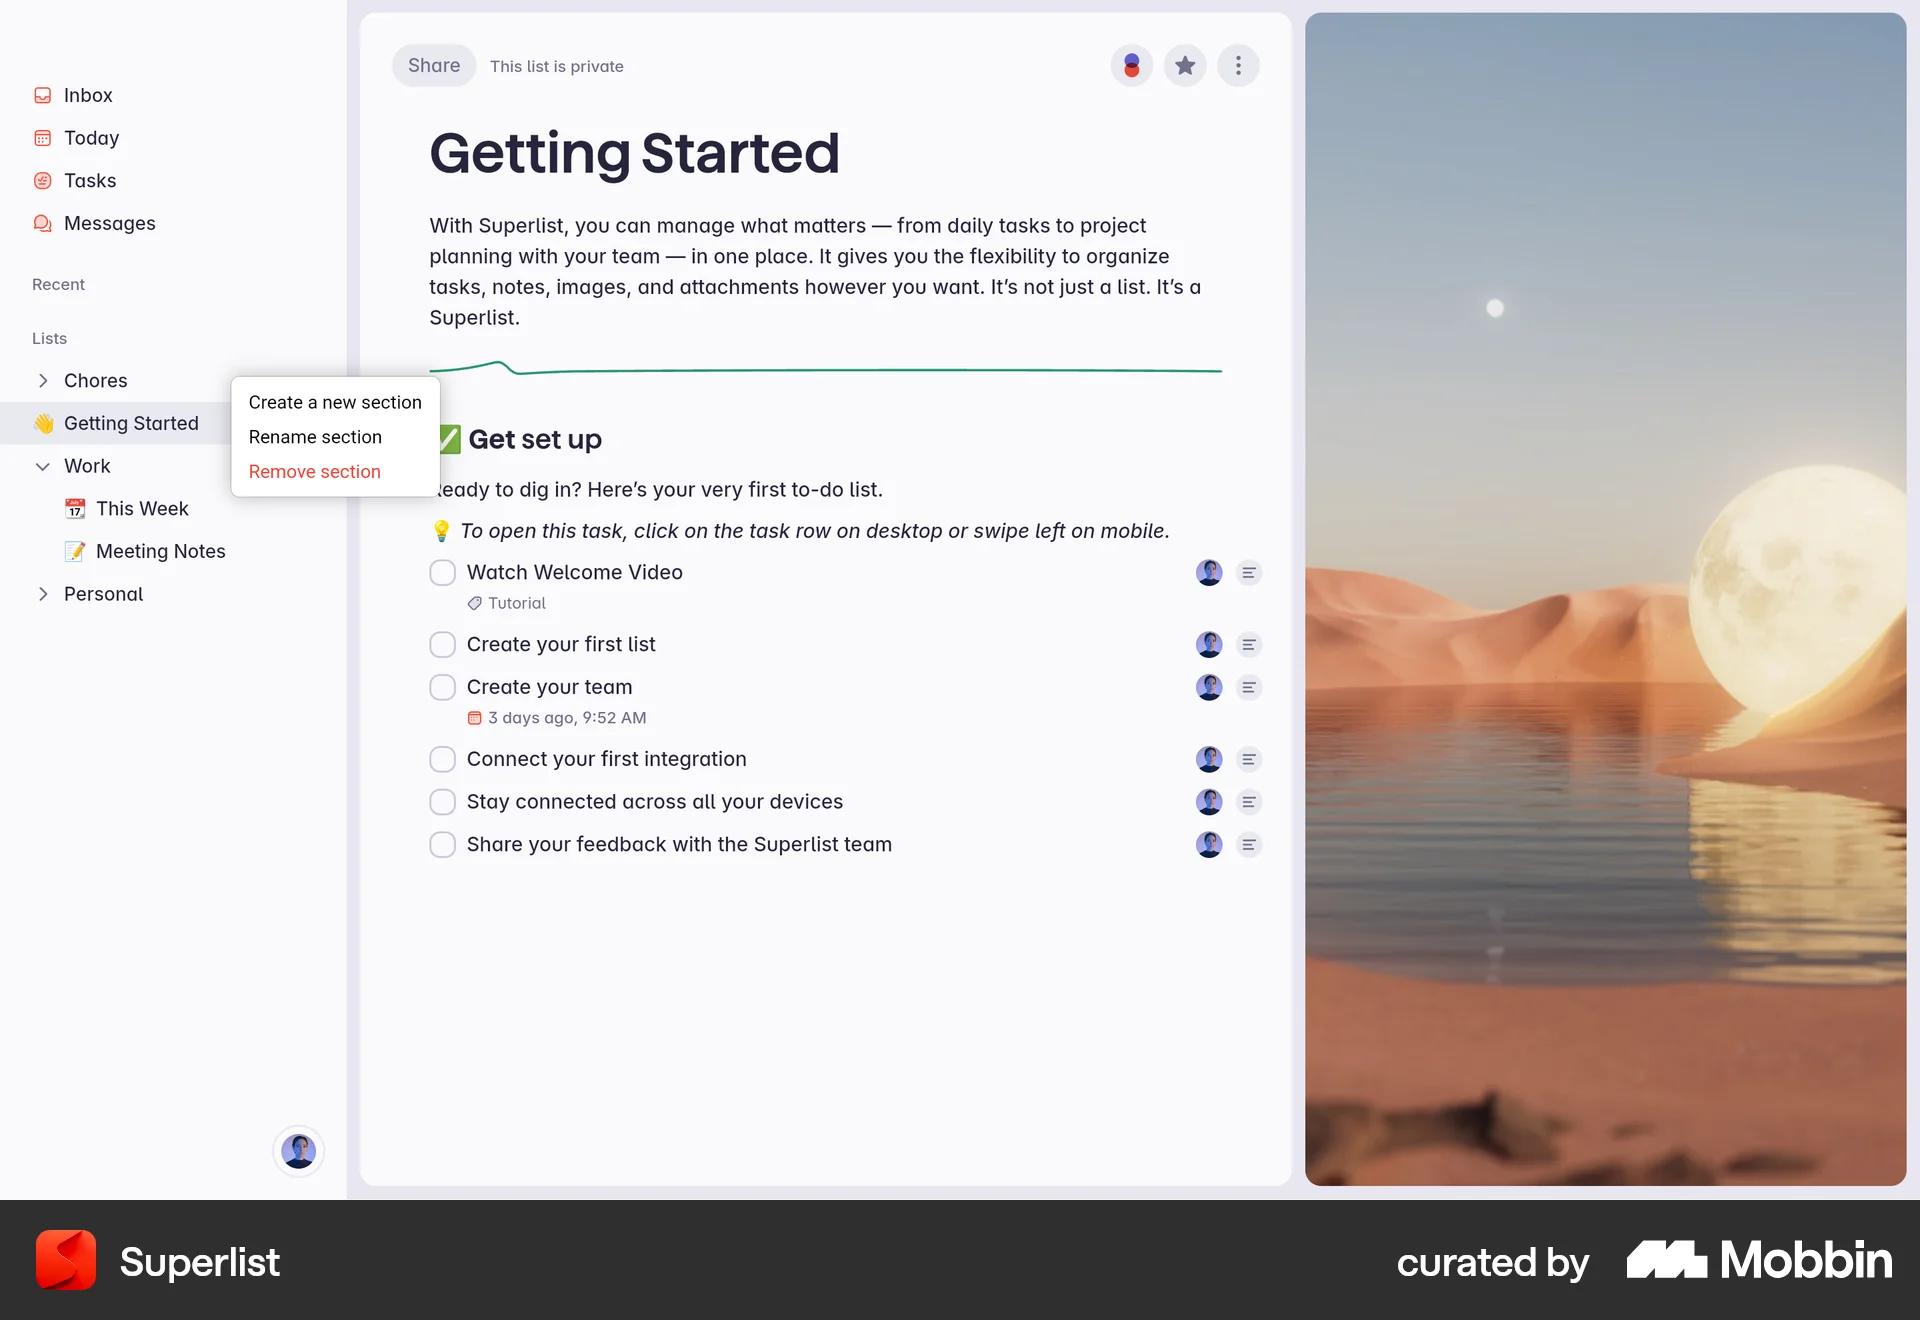
Task: Collapse the Work section
Action: pos(43,465)
